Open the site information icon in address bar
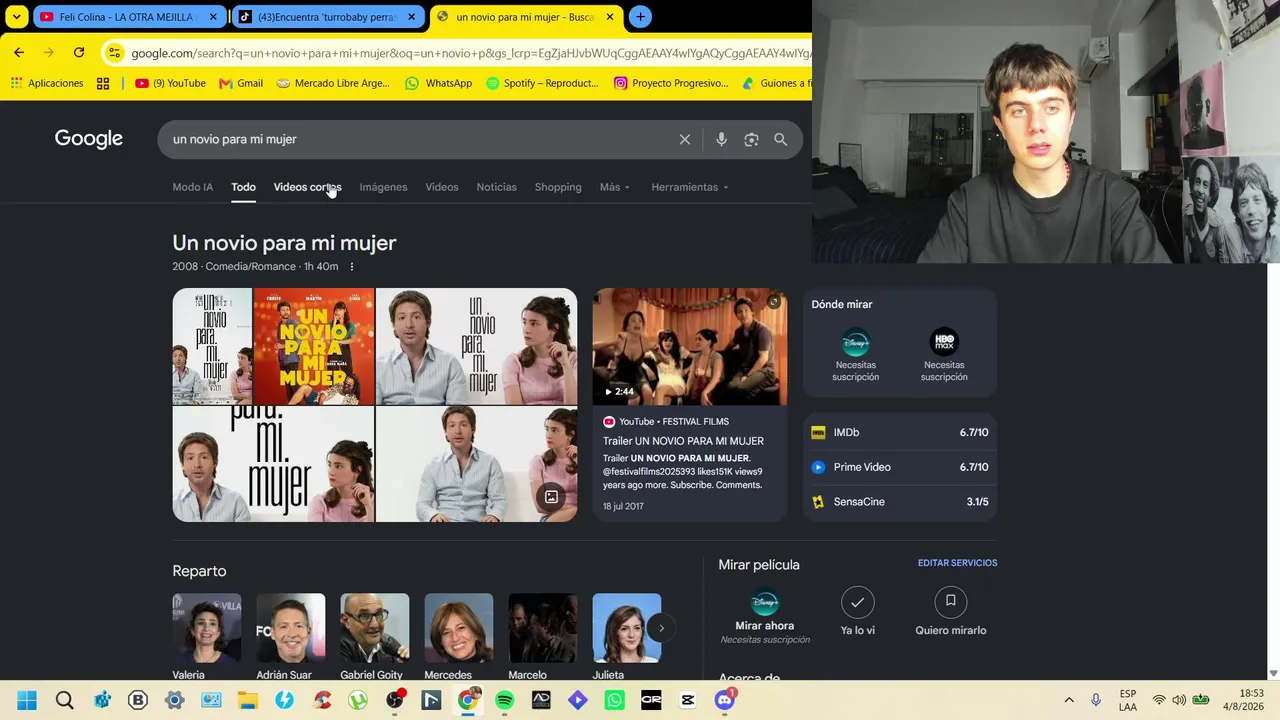The width and height of the screenshot is (1280, 720). (x=114, y=53)
